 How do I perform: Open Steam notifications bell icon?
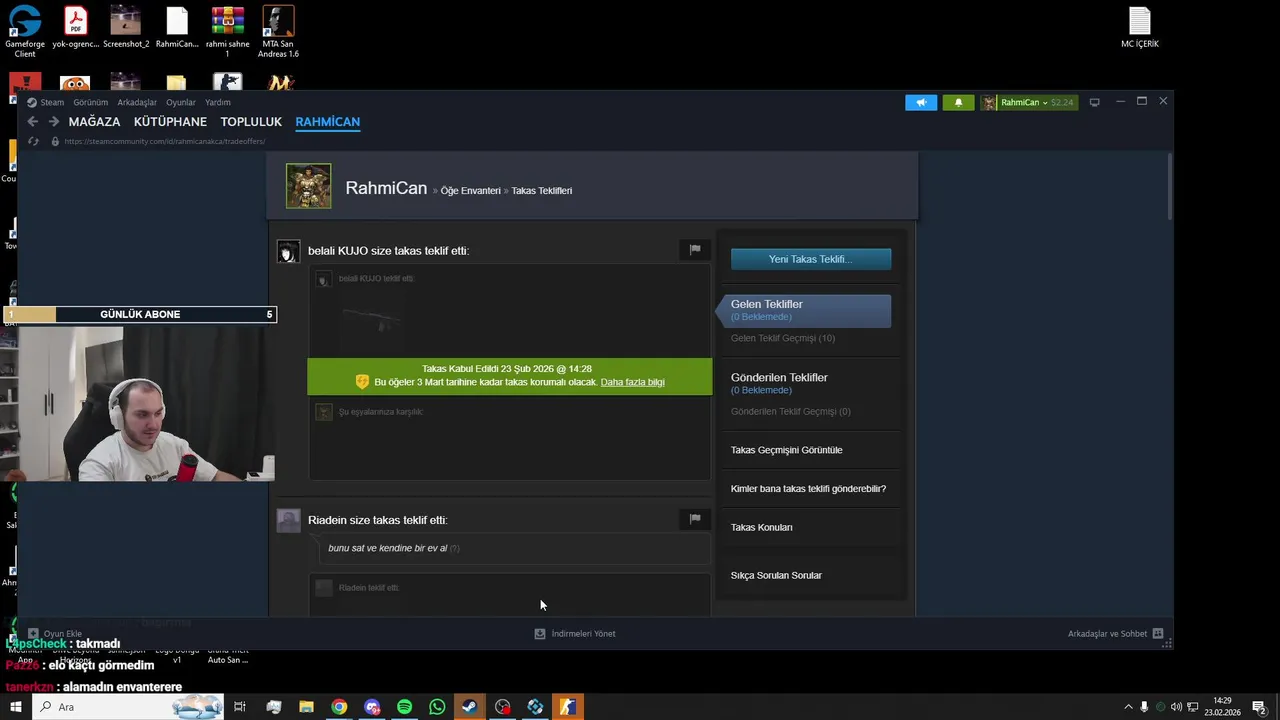pyautogui.click(x=958, y=102)
